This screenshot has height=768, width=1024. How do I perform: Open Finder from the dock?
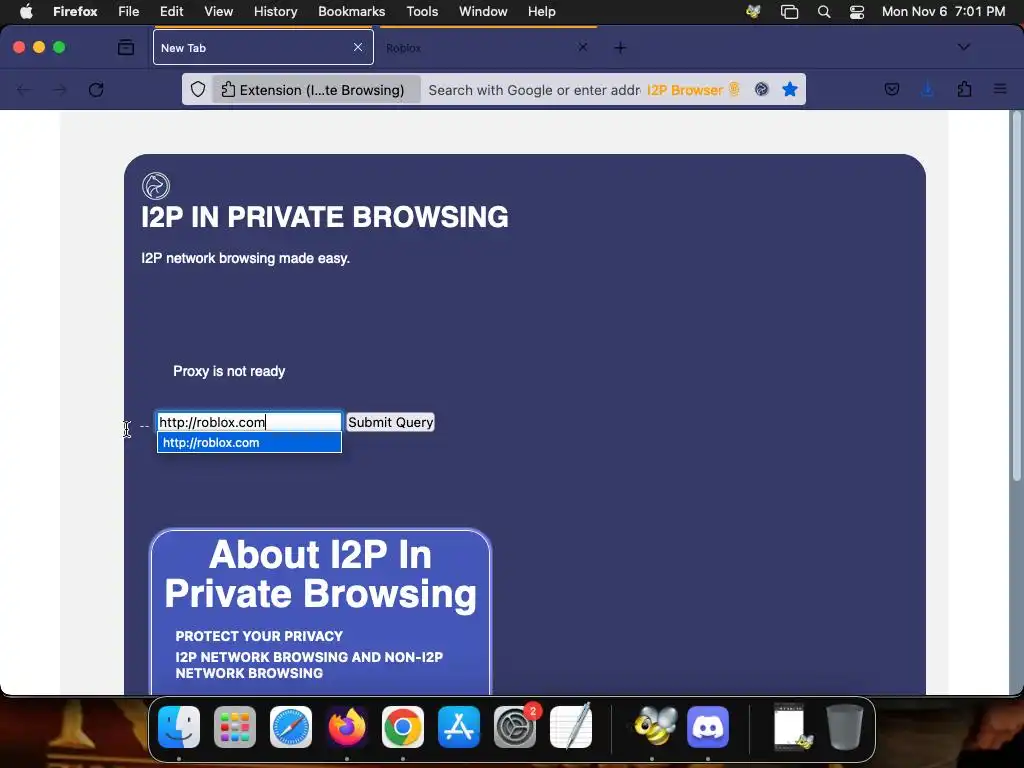(x=179, y=727)
